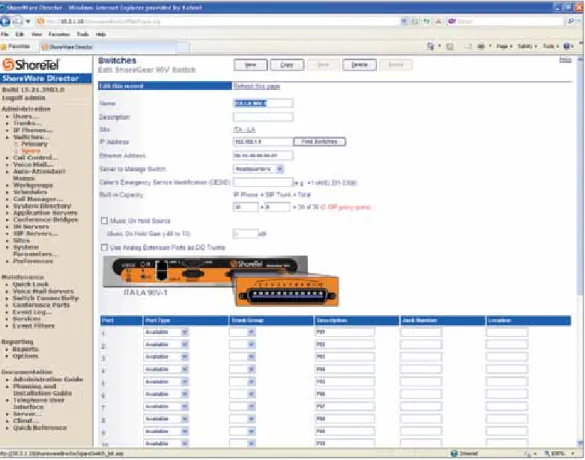The height and width of the screenshot is (460, 585).
Task: Open Conference Bridges in sidebar
Action: click(46, 219)
